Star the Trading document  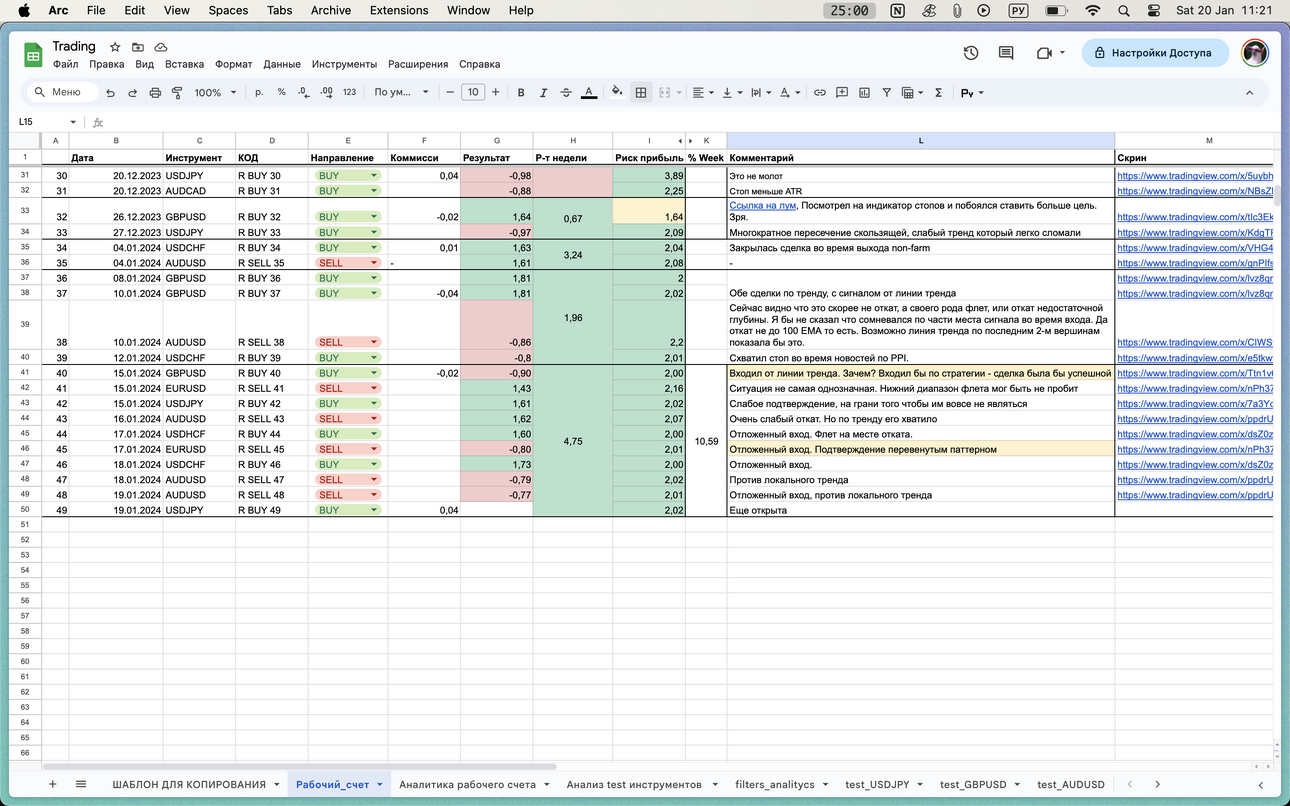tap(115, 47)
